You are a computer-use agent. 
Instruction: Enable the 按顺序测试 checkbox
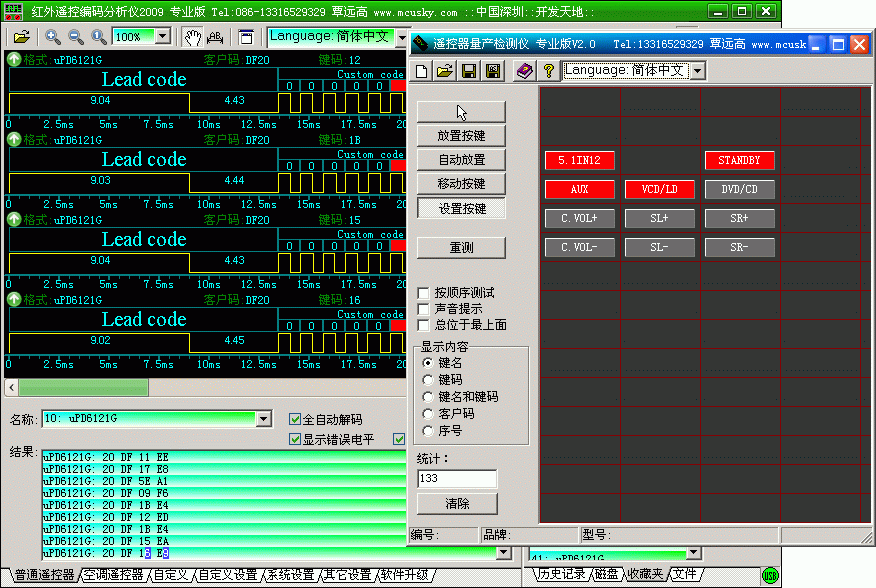point(424,293)
